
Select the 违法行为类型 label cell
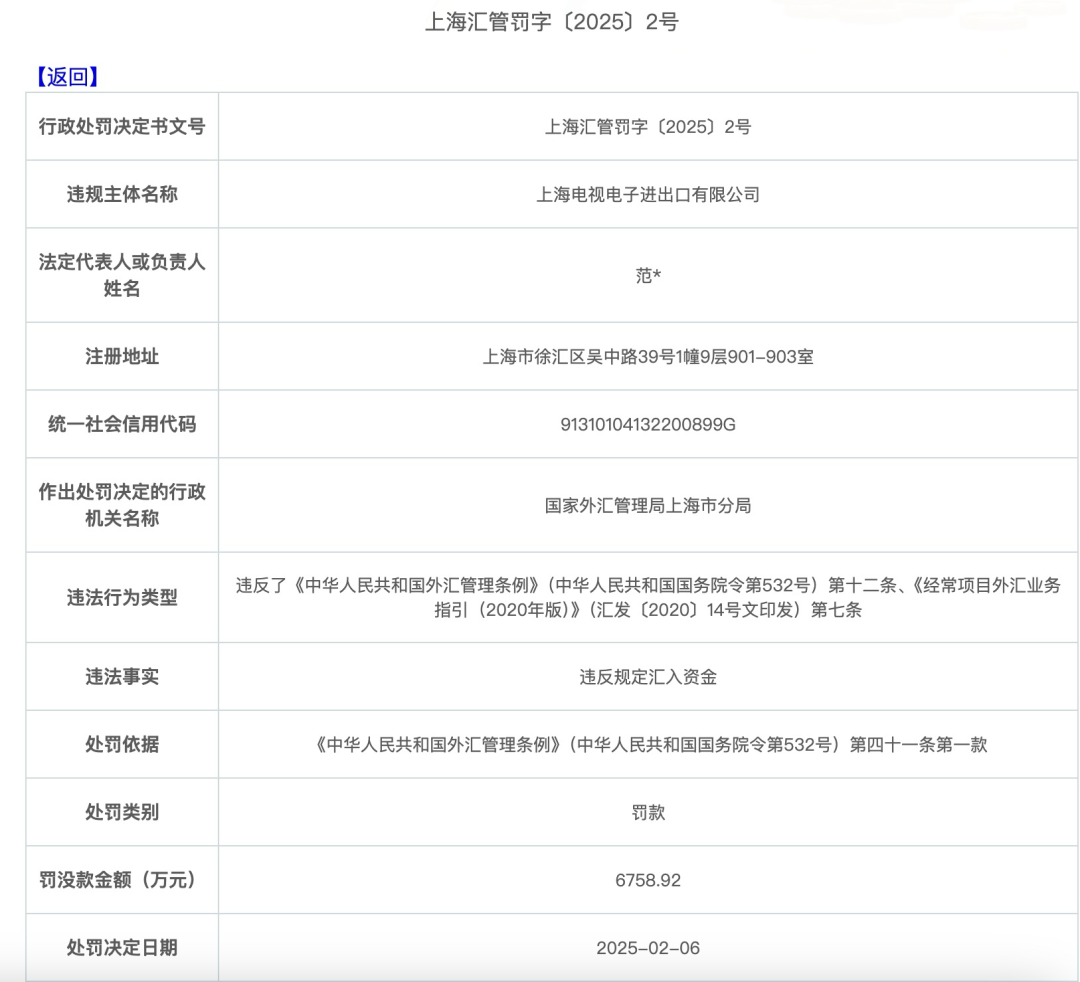(122, 597)
